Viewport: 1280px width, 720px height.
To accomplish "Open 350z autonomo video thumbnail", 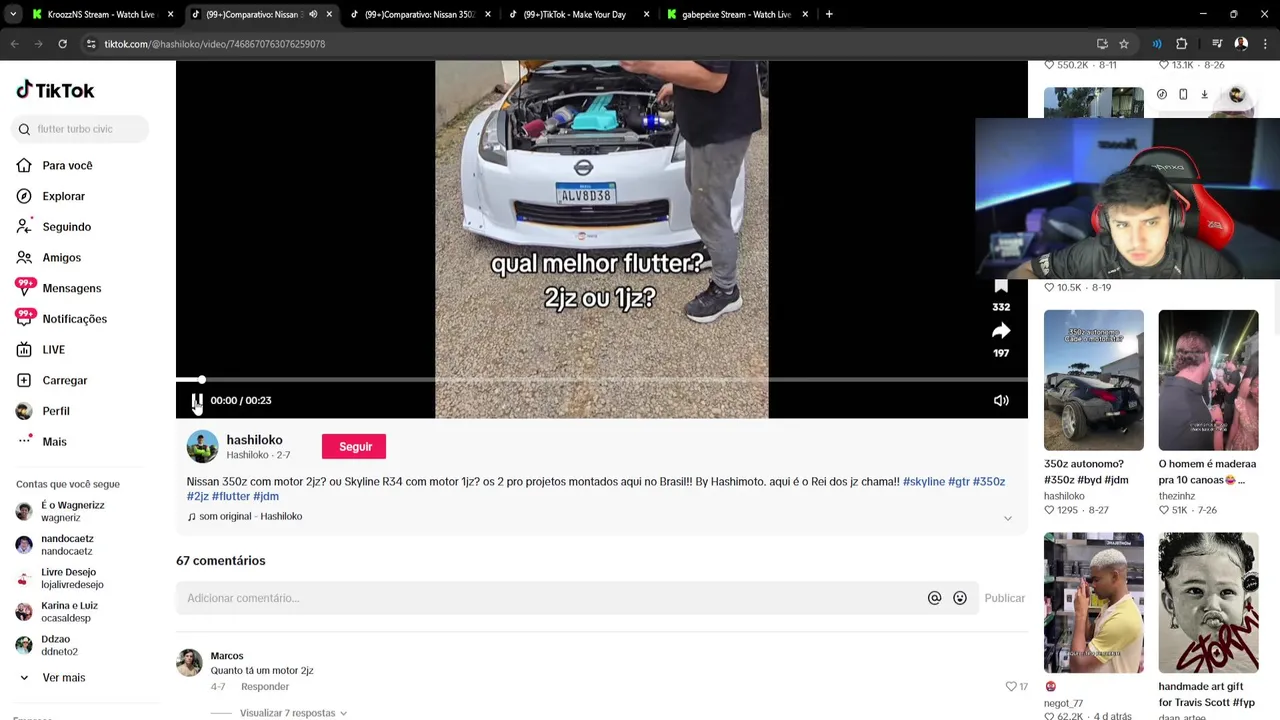I will [x=1093, y=380].
